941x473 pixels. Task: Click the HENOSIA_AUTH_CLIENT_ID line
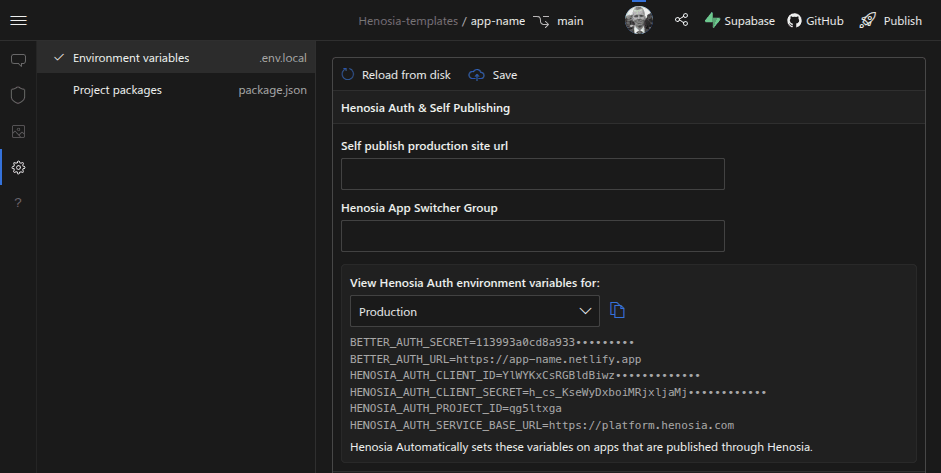pyautogui.click(x=525, y=375)
